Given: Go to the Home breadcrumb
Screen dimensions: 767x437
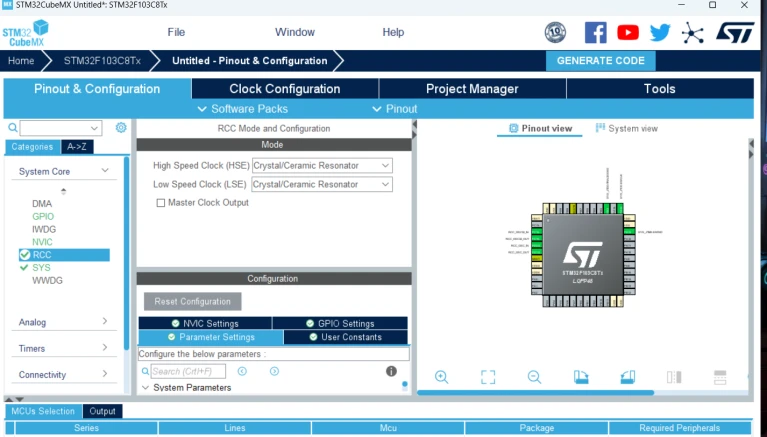Looking at the screenshot, I should (x=21, y=61).
